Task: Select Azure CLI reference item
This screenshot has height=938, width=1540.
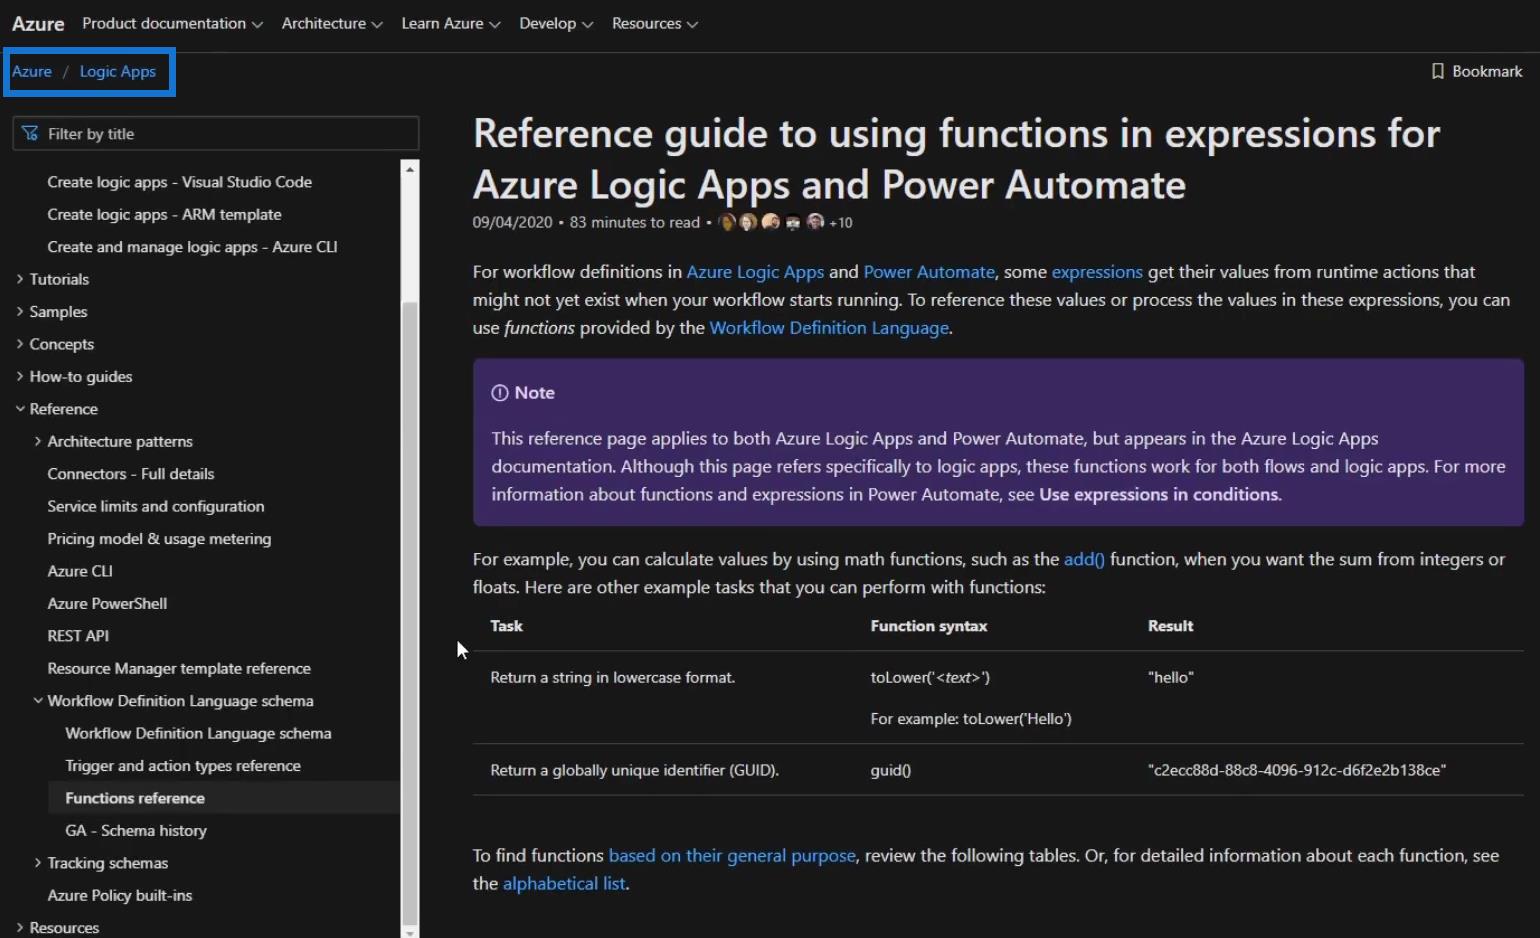Action: tap(80, 571)
